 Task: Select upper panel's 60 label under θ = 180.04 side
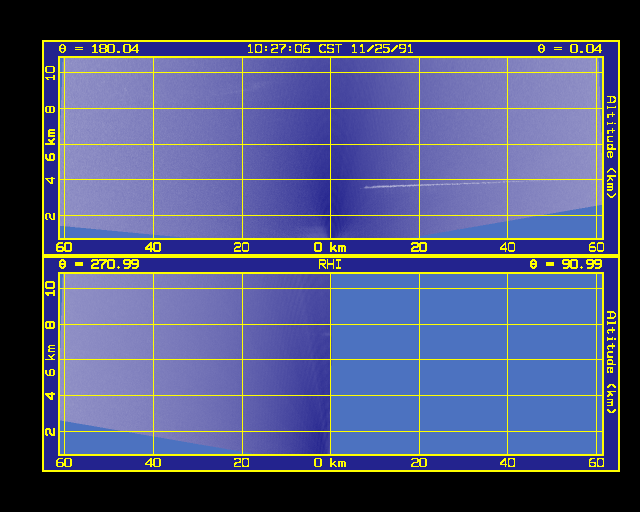tap(64, 247)
